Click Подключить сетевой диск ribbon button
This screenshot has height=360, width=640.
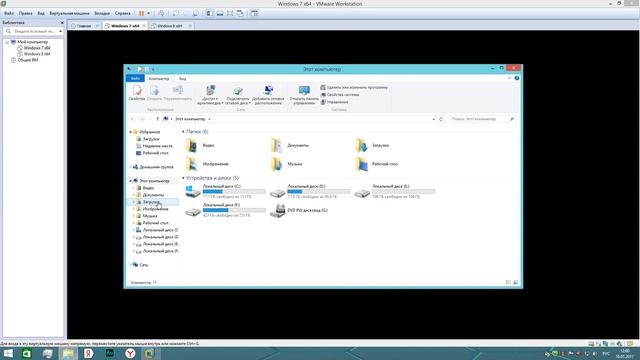coord(238,95)
